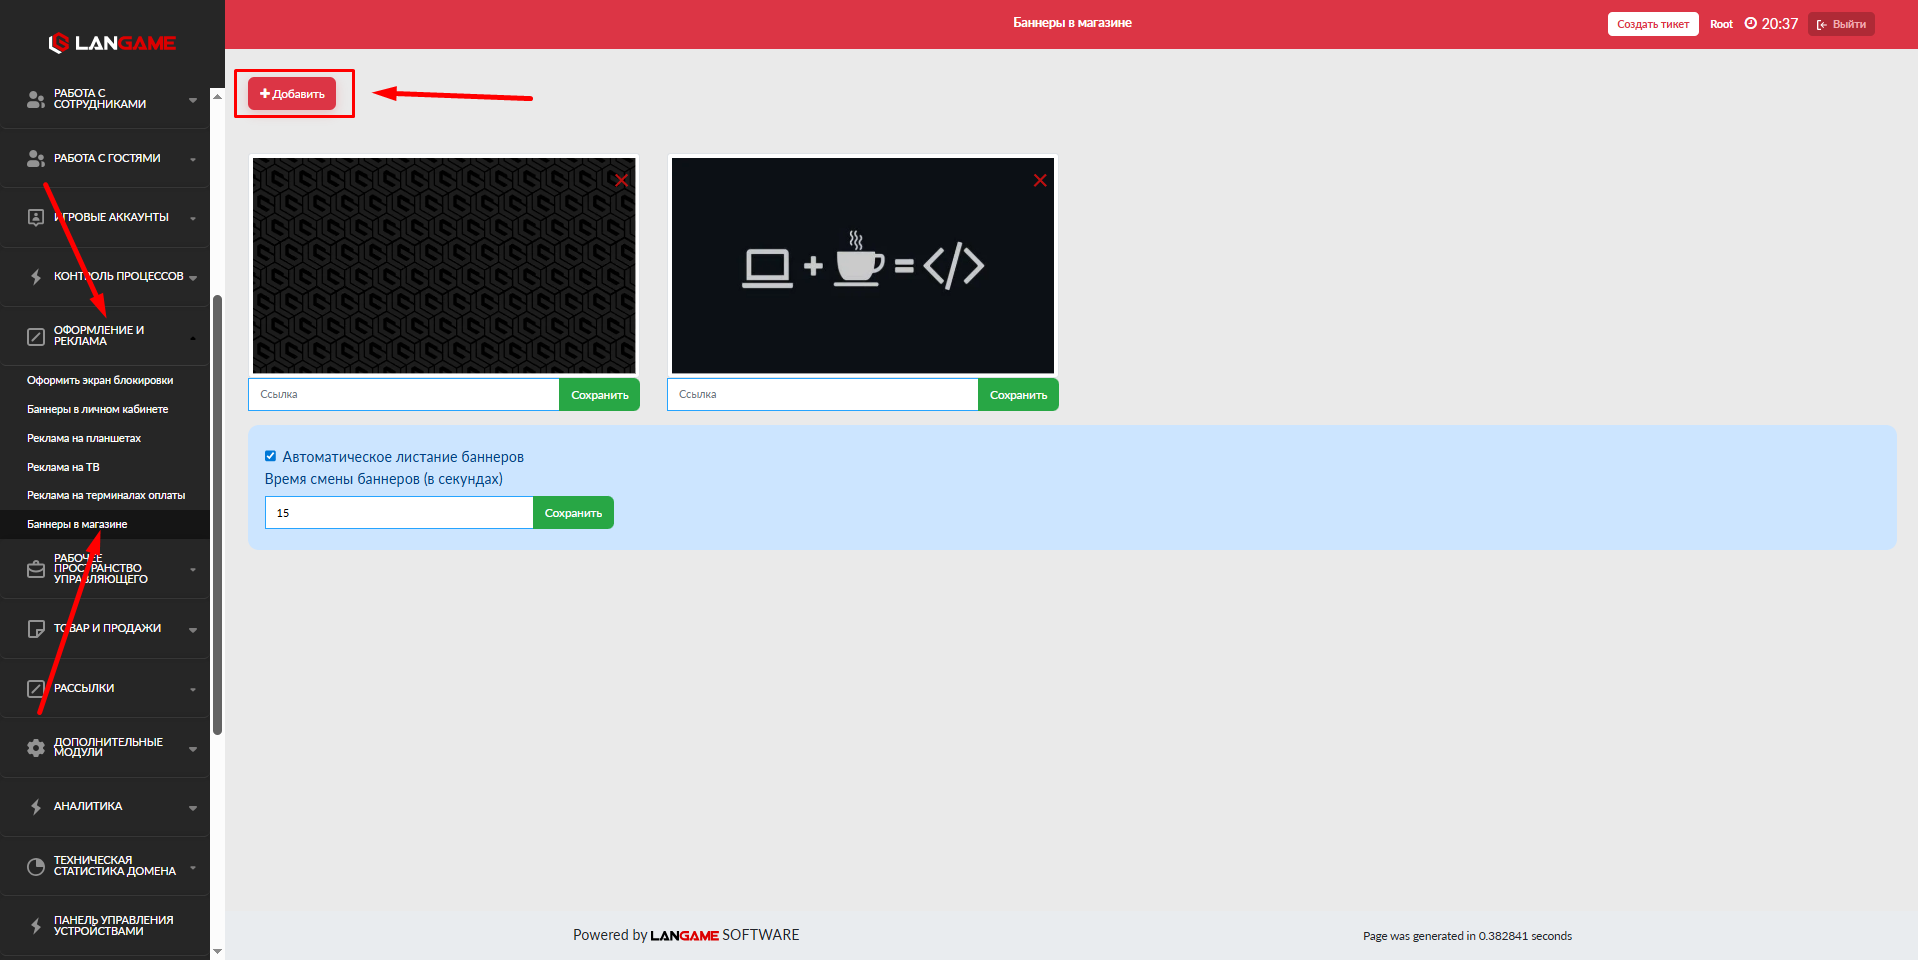Click the manager workspace briefcase icon
This screenshot has width=1918, height=960.
point(36,569)
